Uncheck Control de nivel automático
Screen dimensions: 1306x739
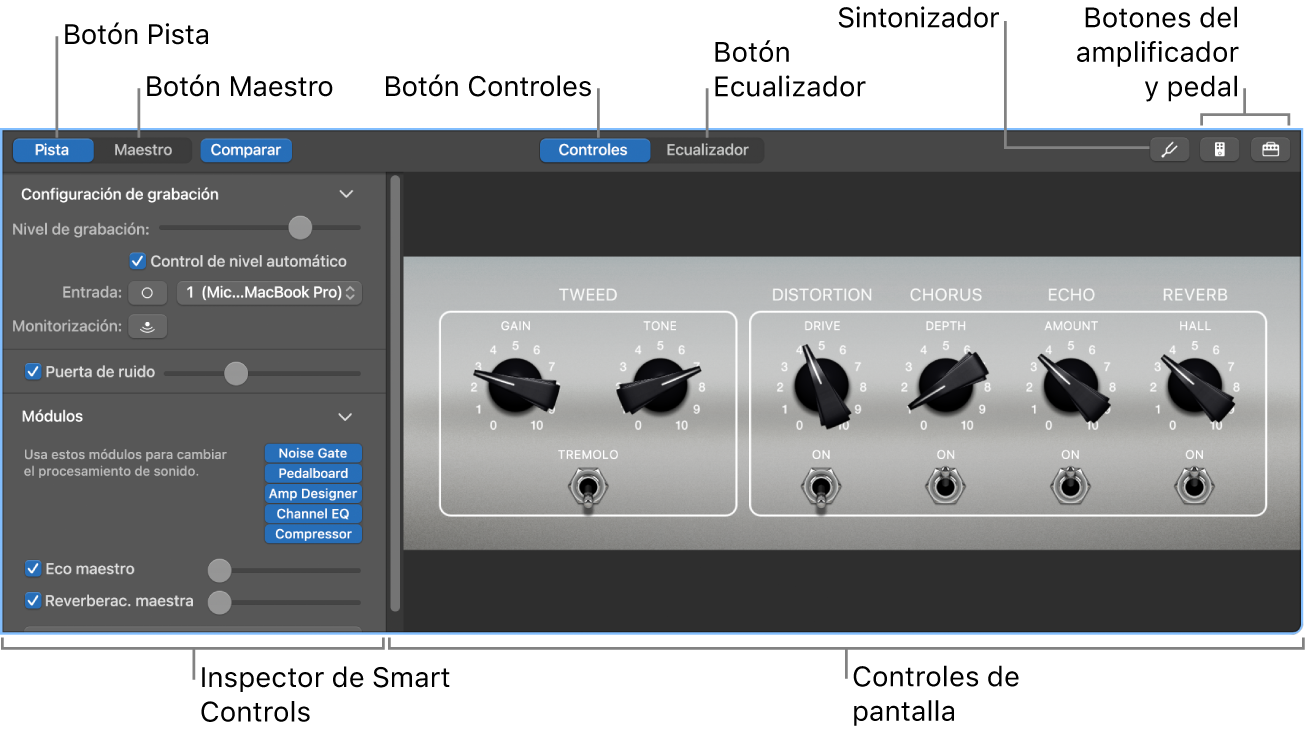coord(136,261)
